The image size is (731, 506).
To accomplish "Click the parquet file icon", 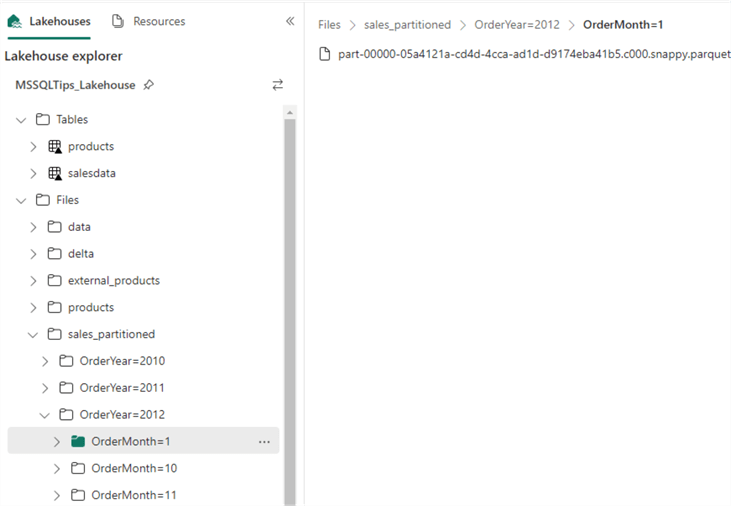I will [x=324, y=54].
